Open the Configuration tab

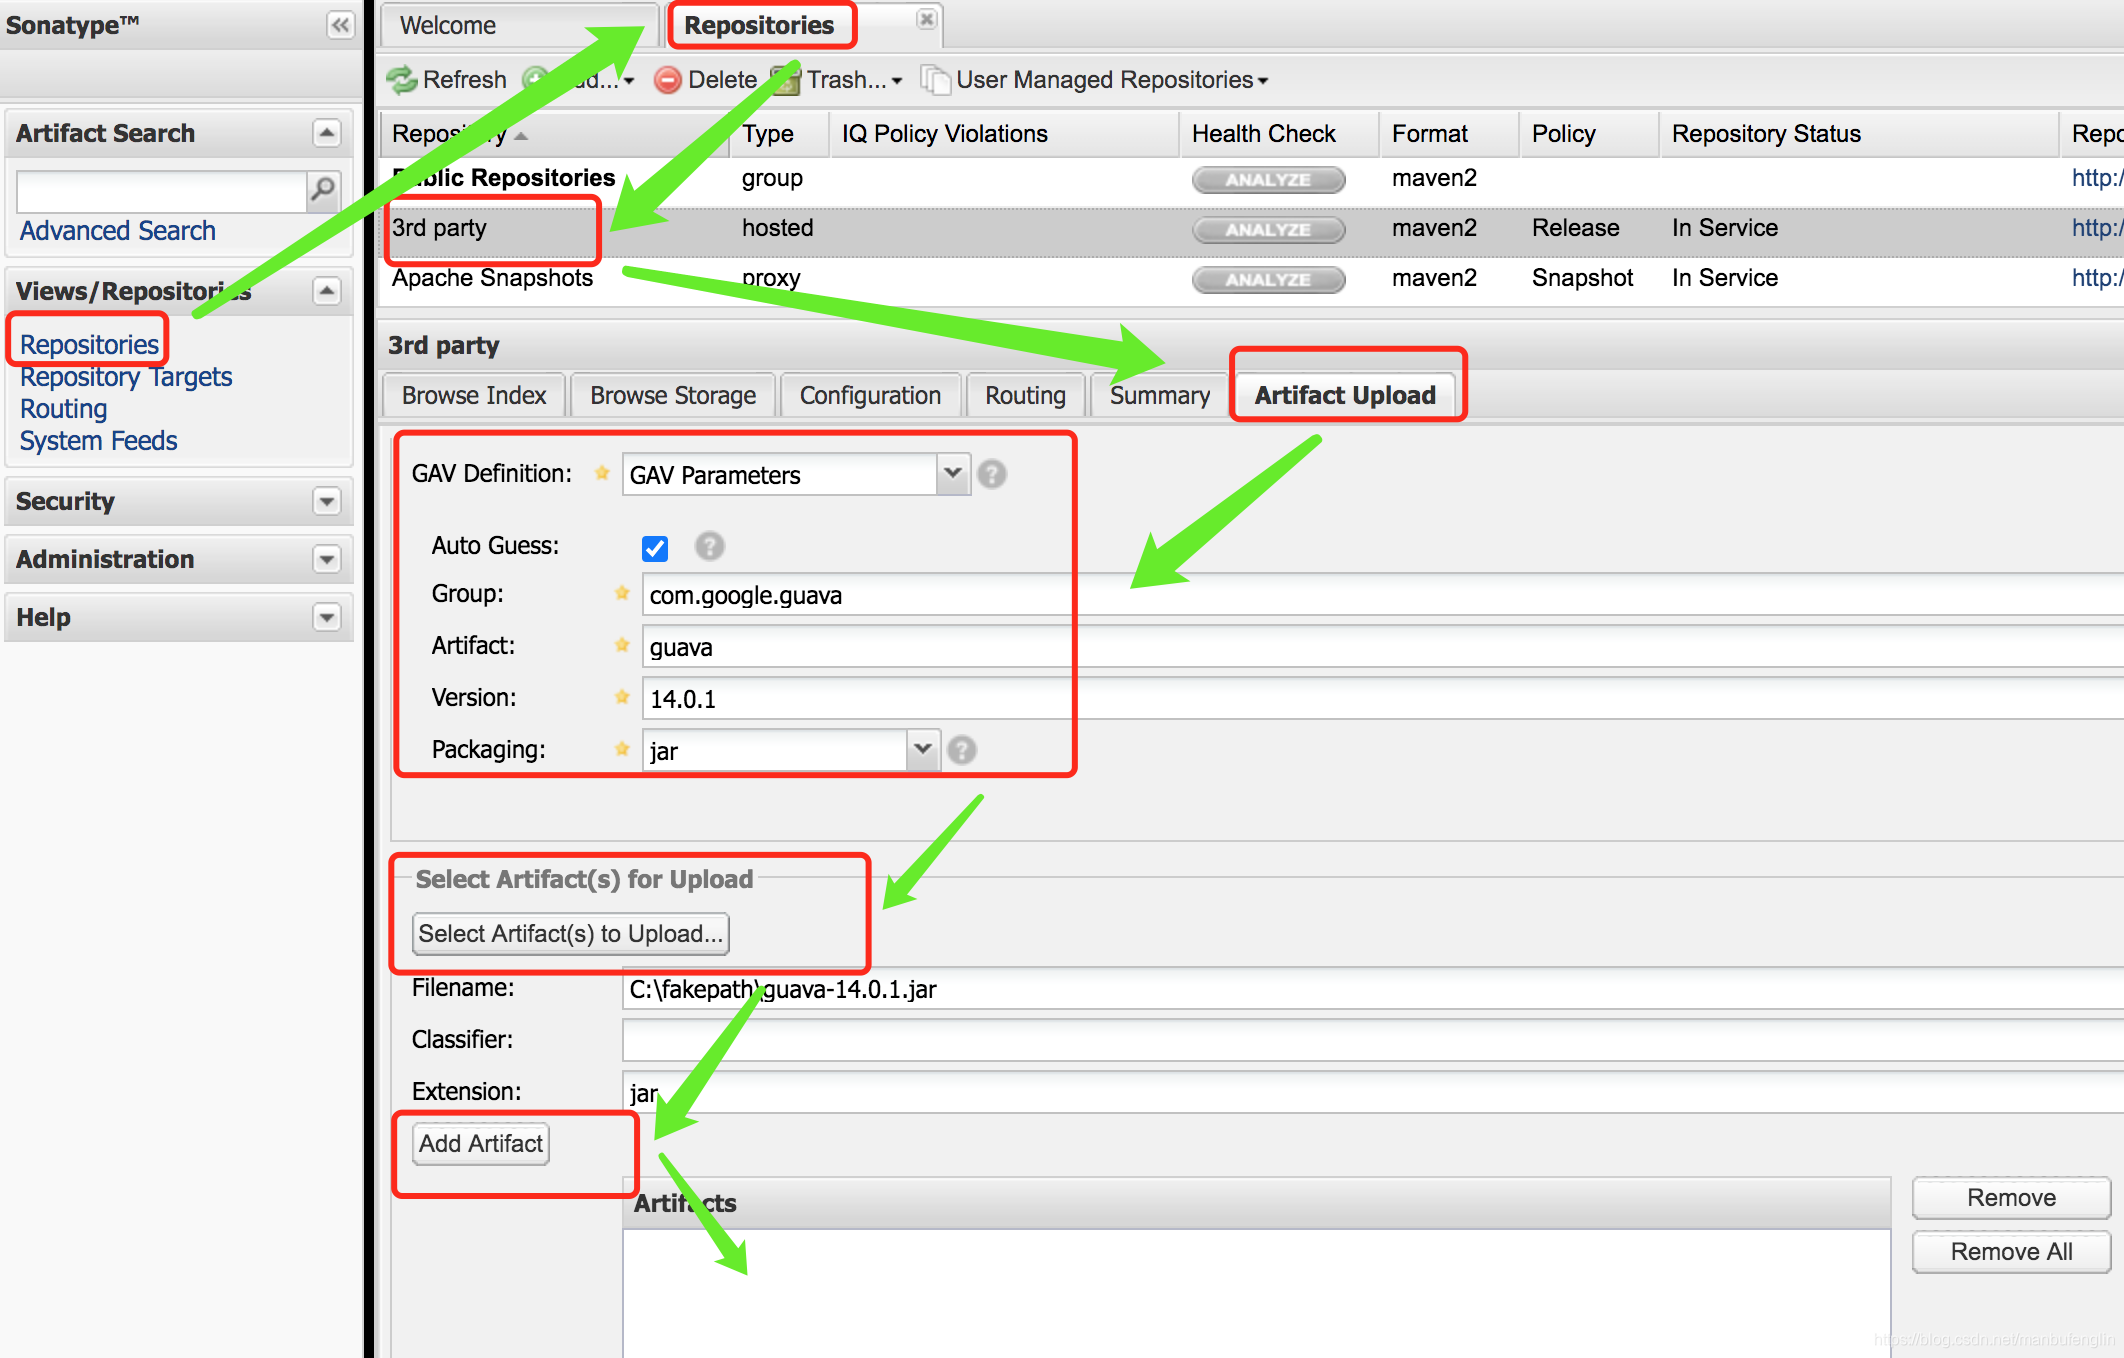[x=870, y=396]
